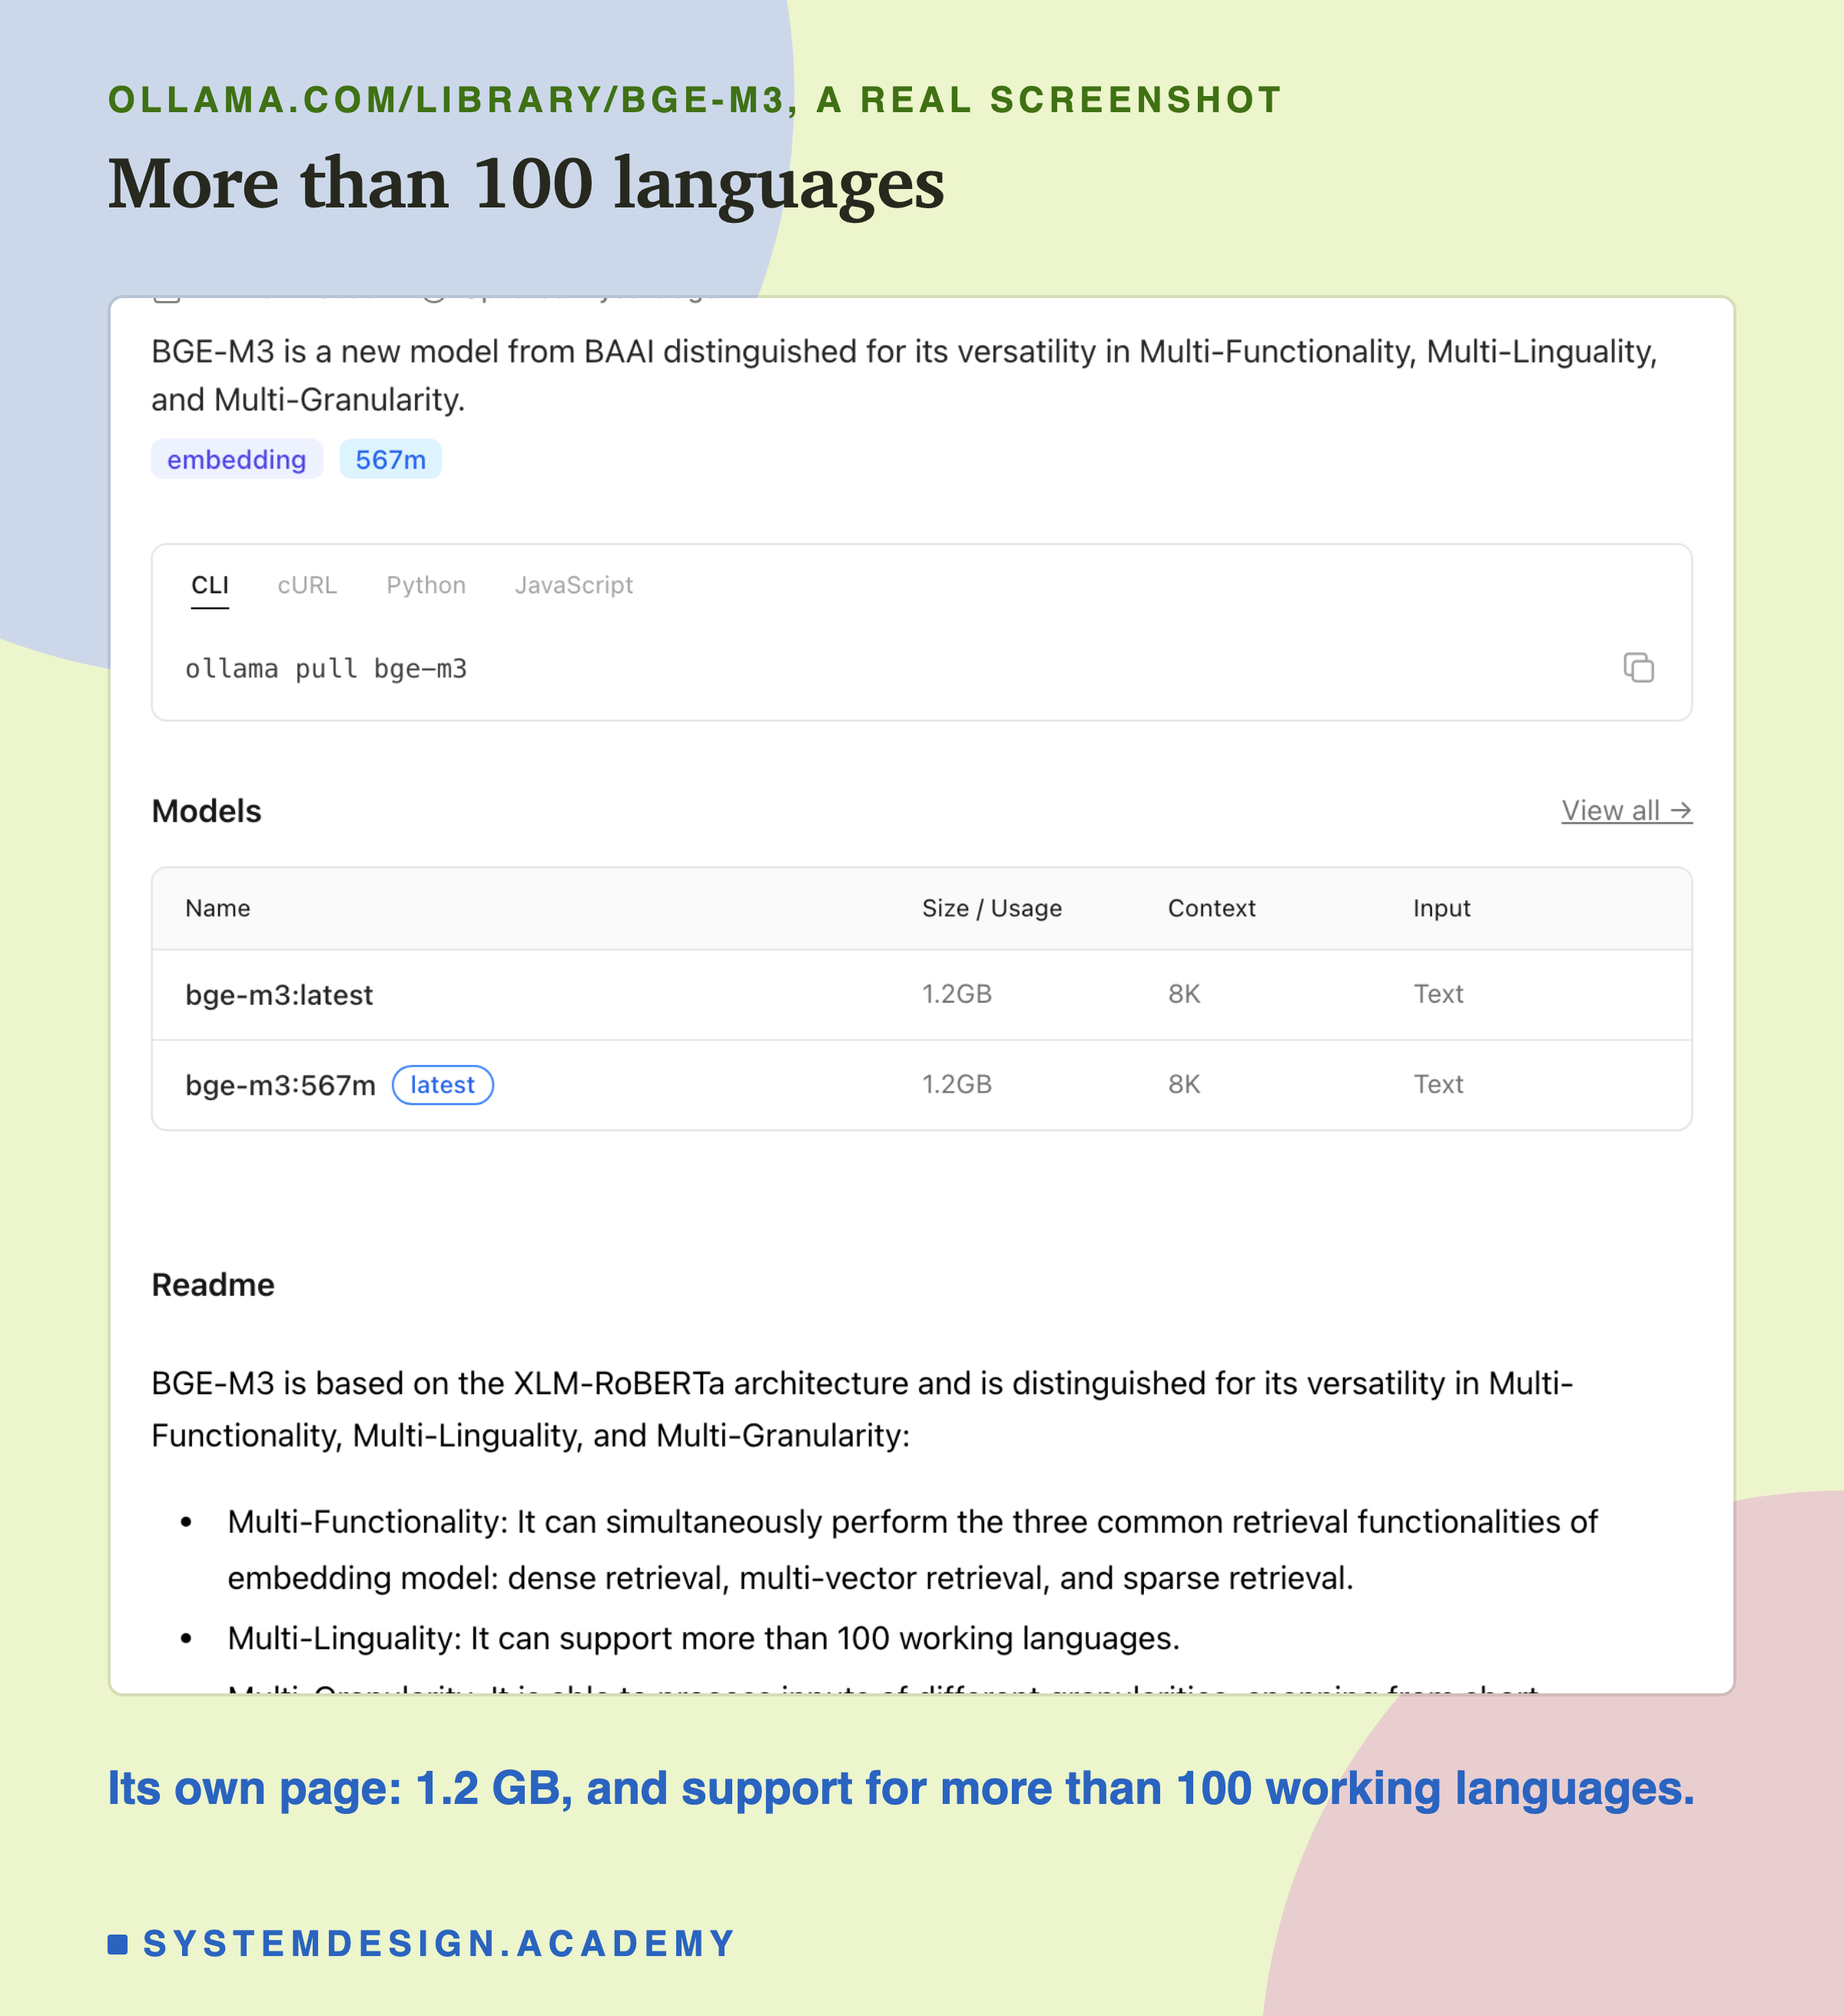The width and height of the screenshot is (1844, 2016).
Task: Follow the View all models link
Action: click(x=1626, y=810)
